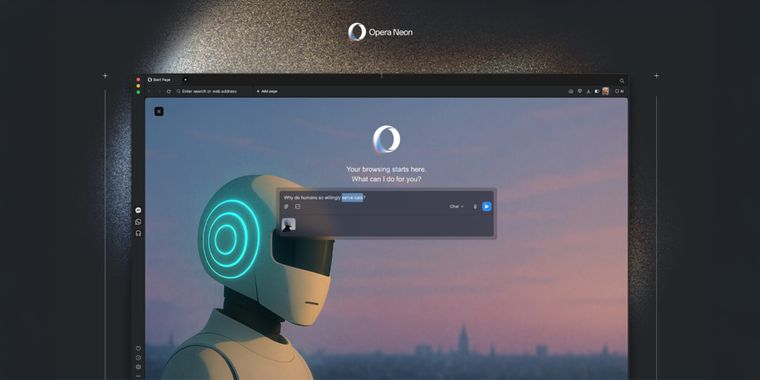Click the three-dots more icon at sidebar bottom
The width and height of the screenshot is (760, 380).
click(x=138, y=376)
